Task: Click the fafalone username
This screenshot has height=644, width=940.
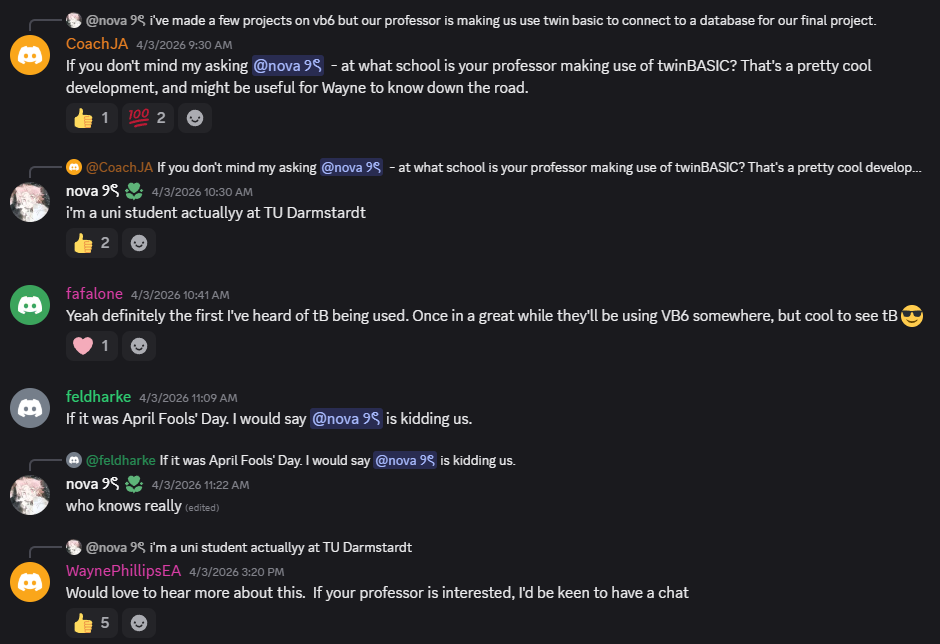Action: point(94,293)
